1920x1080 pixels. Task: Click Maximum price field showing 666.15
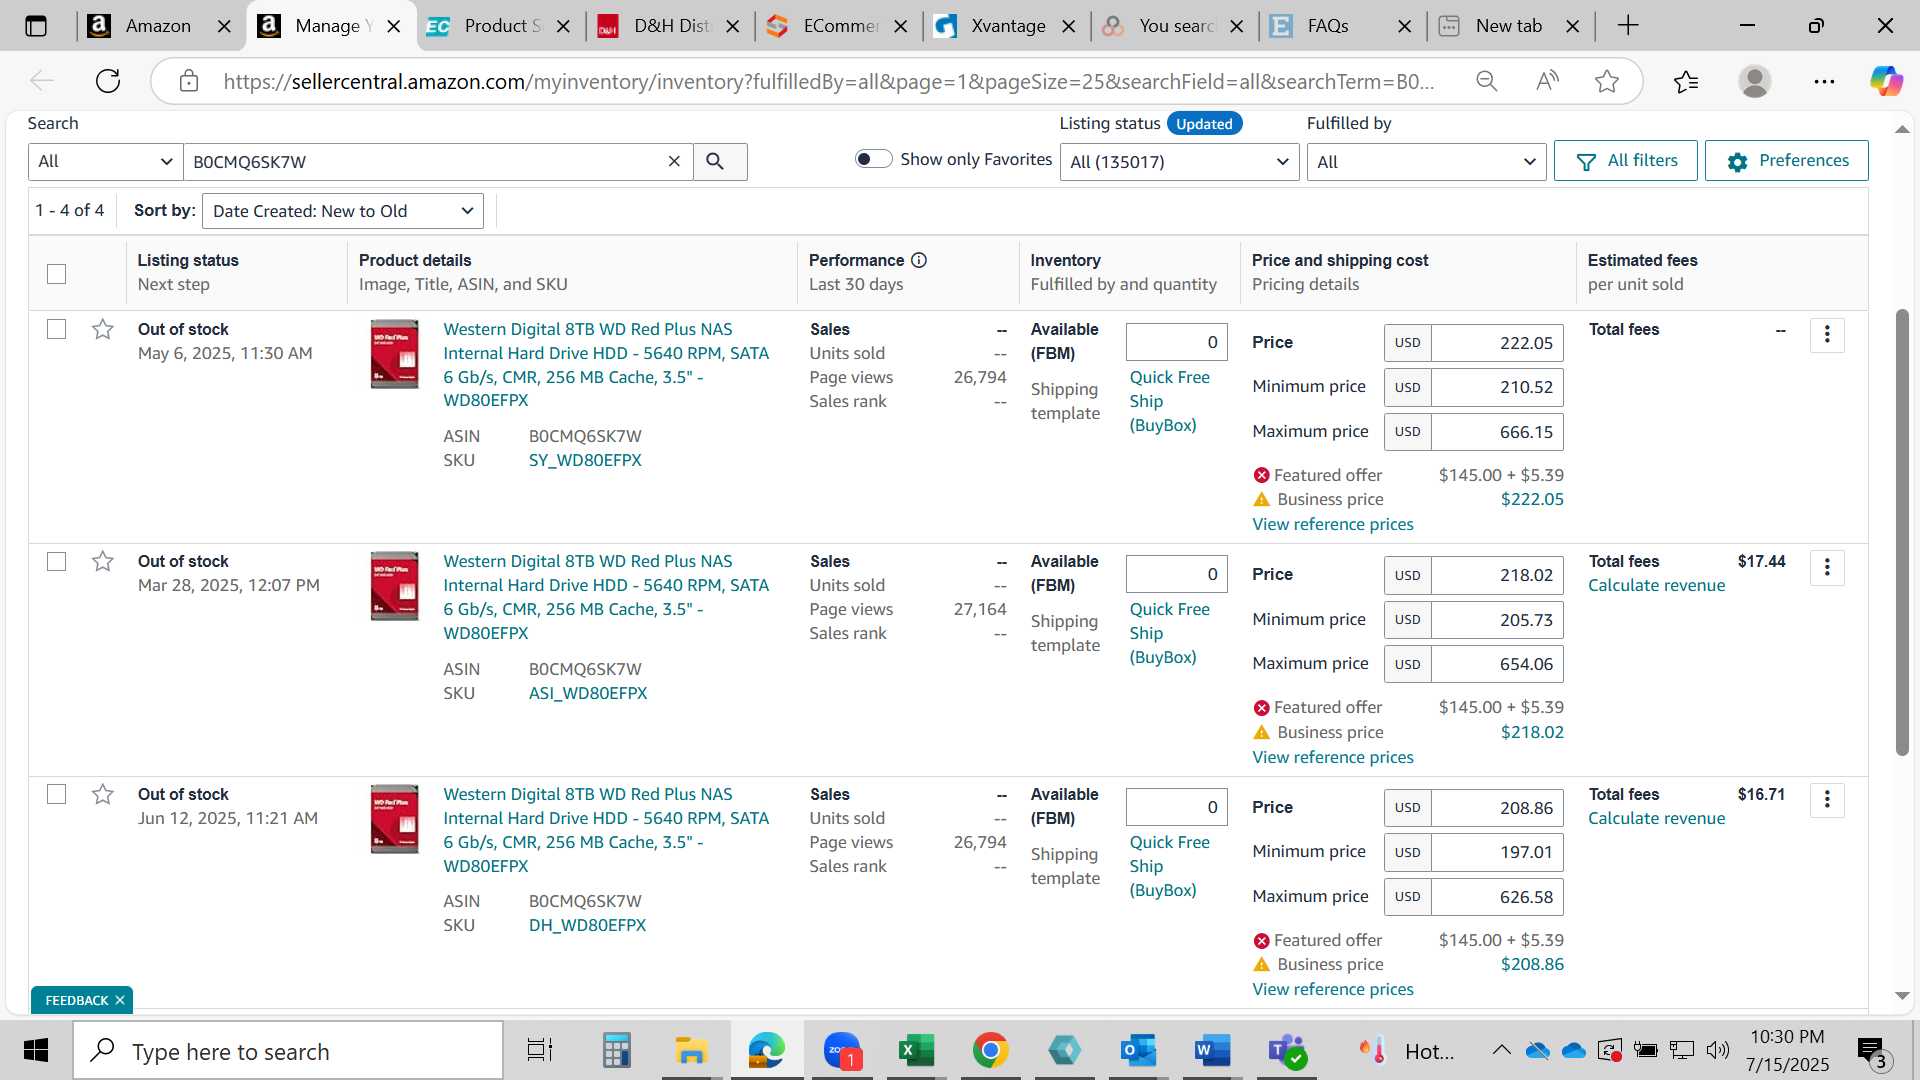1496,432
